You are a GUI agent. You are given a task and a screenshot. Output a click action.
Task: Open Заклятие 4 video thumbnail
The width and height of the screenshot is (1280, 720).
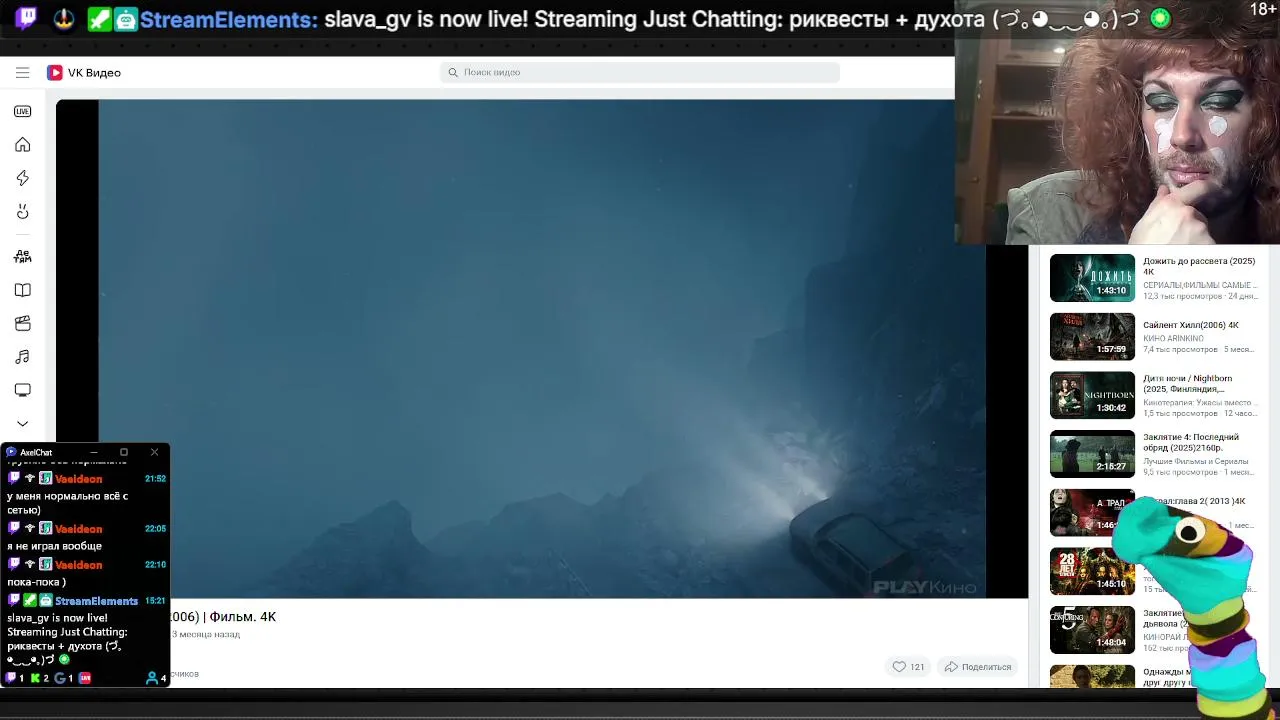tap(1092, 454)
